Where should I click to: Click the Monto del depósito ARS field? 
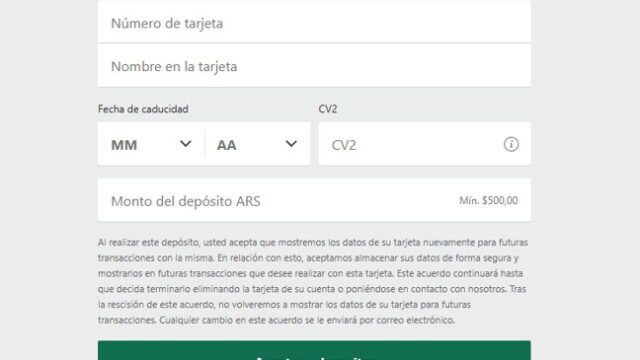[314, 200]
